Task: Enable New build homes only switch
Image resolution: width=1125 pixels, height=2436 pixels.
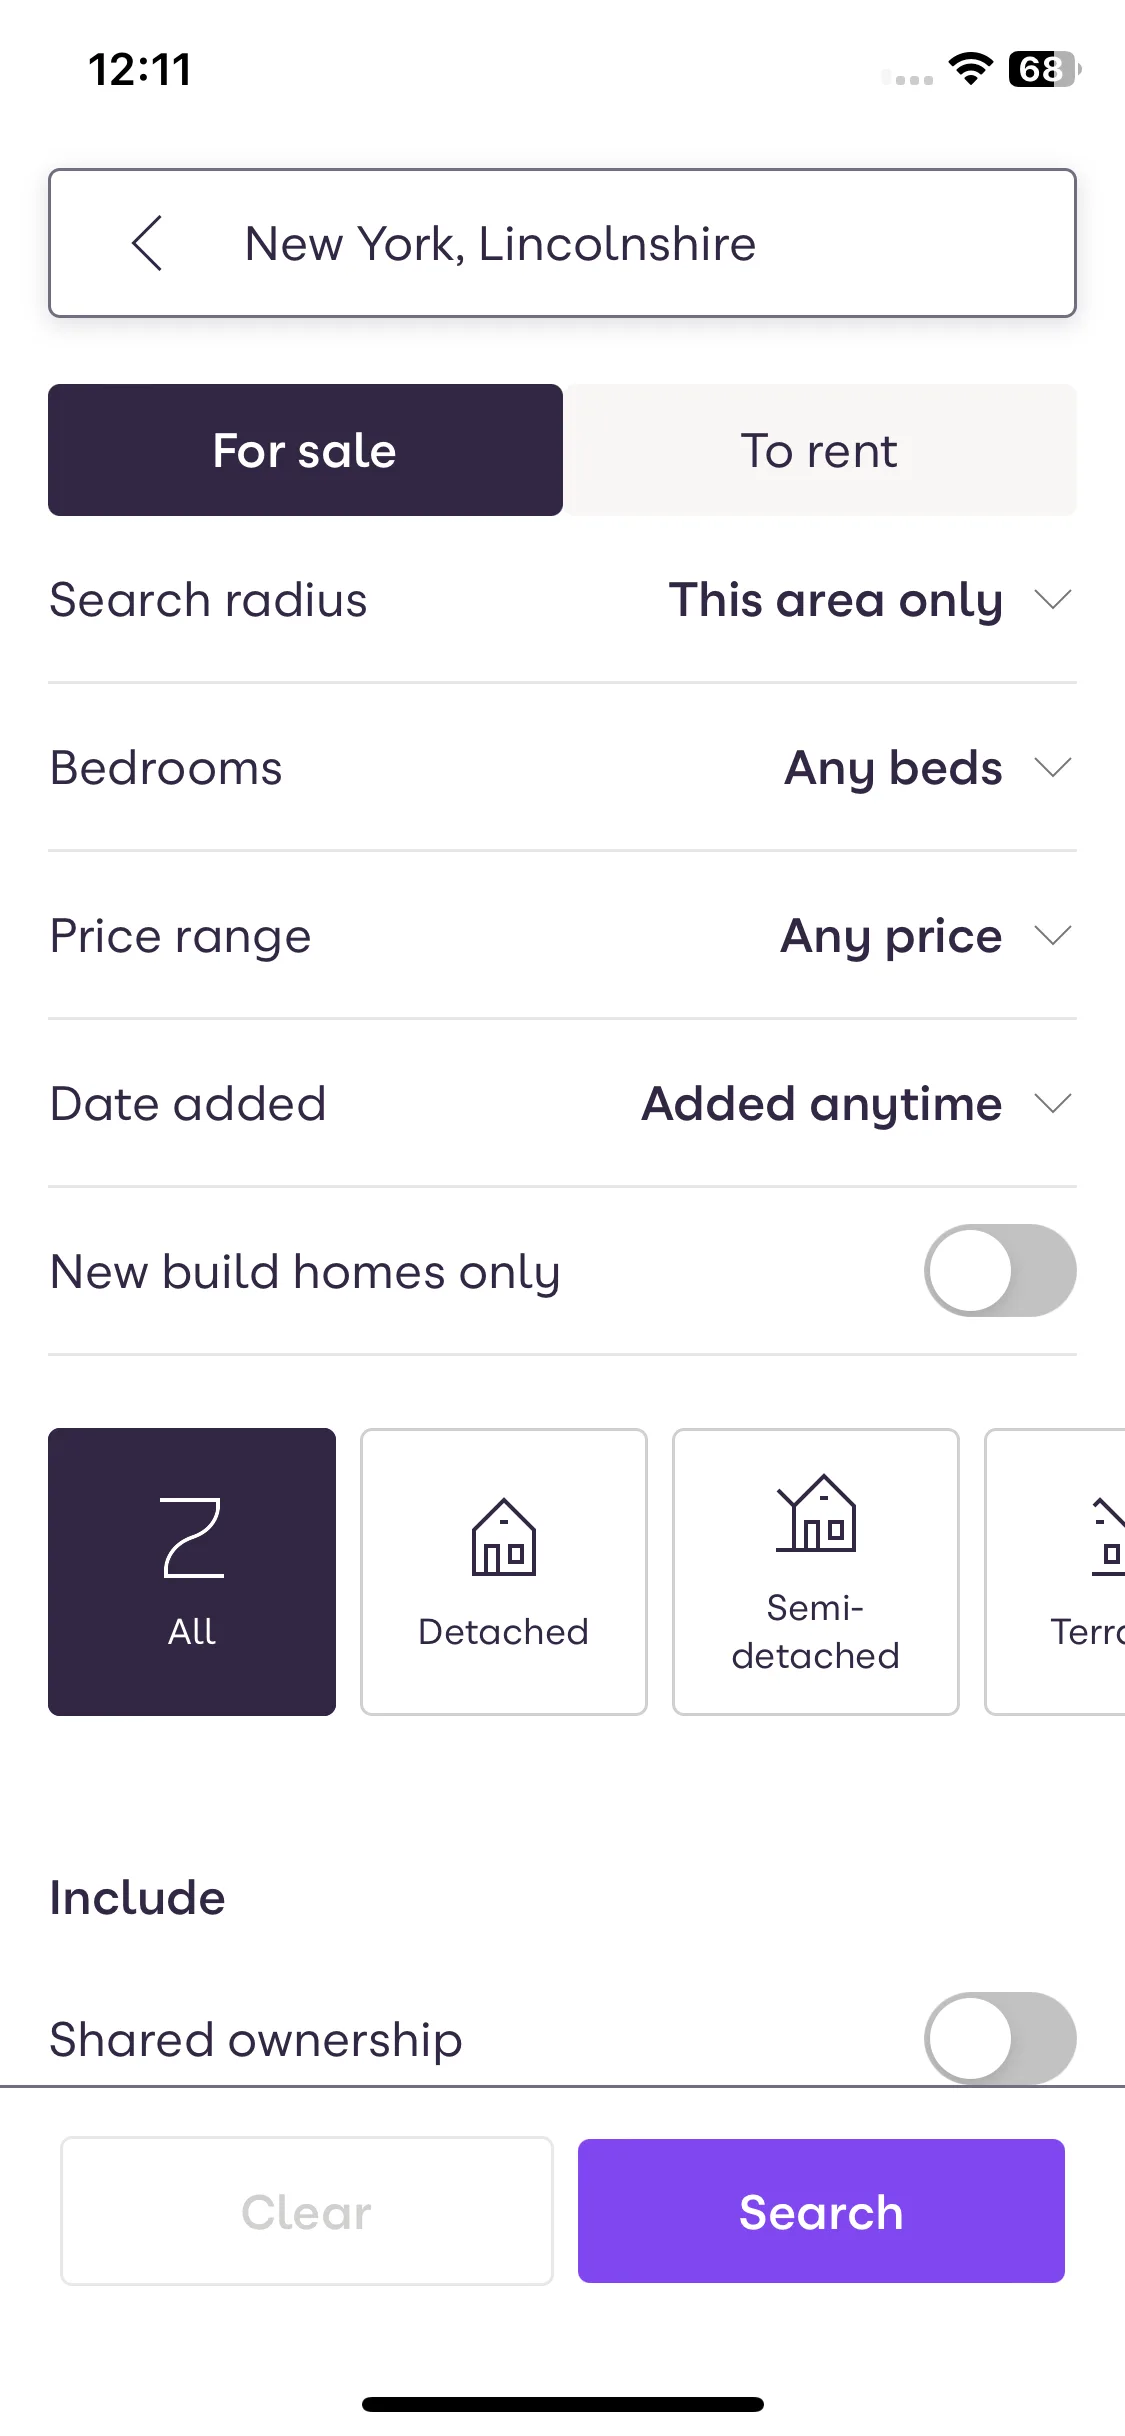Action: point(1000,1270)
